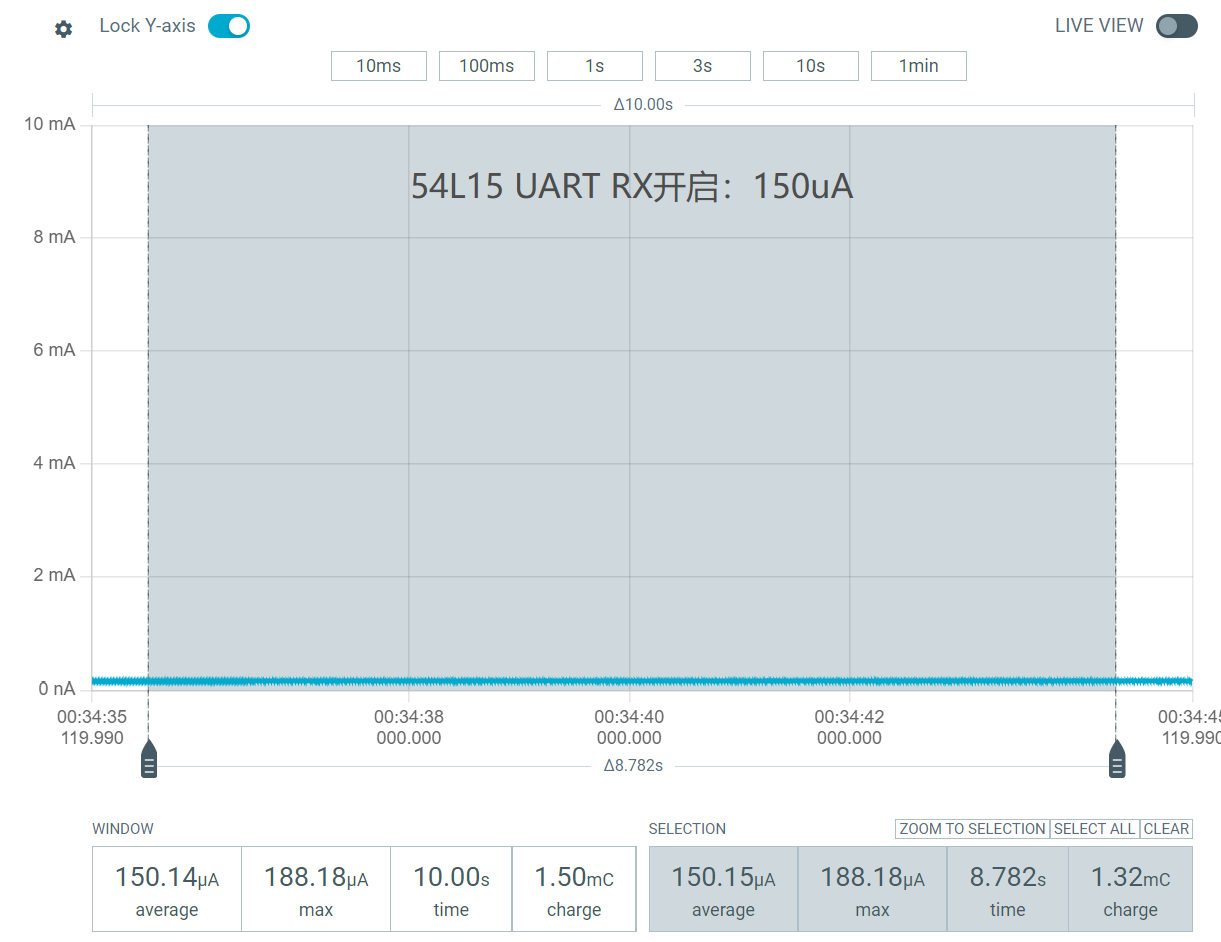Image resolution: width=1221 pixels, height=942 pixels.
Task: Click the 8 mA Y-axis label
Action: (55, 237)
